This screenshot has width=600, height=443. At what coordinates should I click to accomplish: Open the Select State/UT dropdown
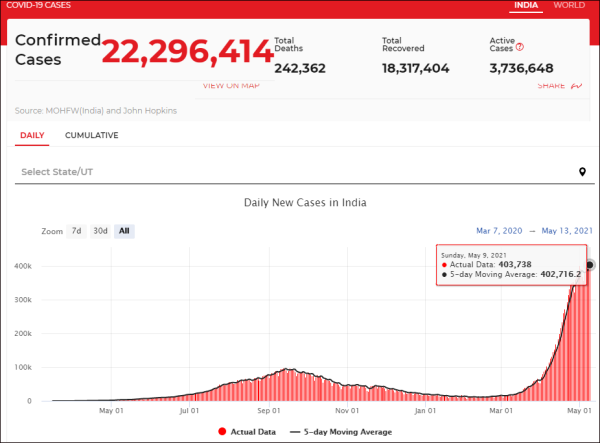[304, 172]
